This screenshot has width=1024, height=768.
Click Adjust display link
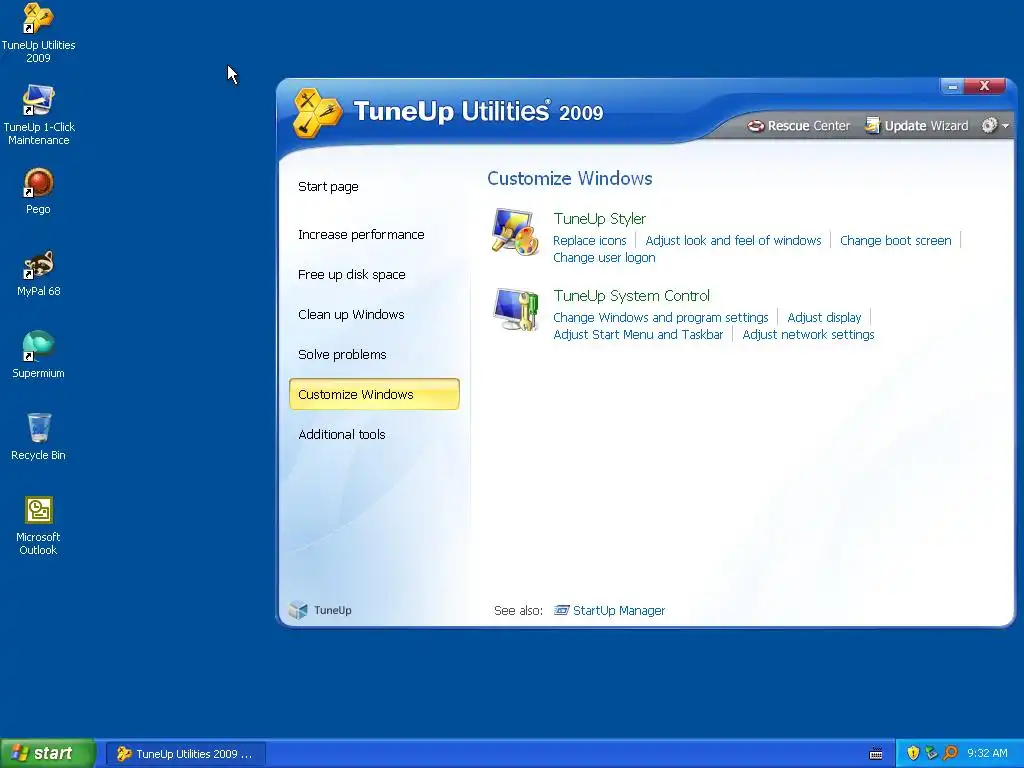(x=824, y=317)
